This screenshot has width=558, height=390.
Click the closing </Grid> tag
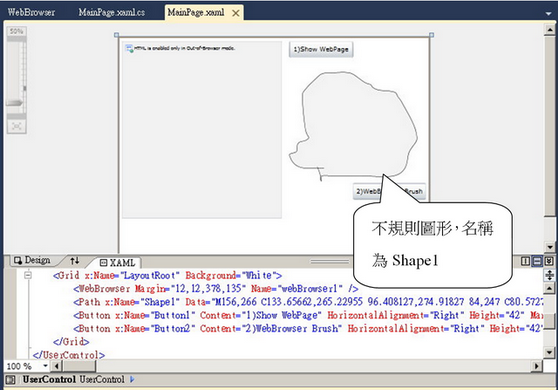point(71,342)
